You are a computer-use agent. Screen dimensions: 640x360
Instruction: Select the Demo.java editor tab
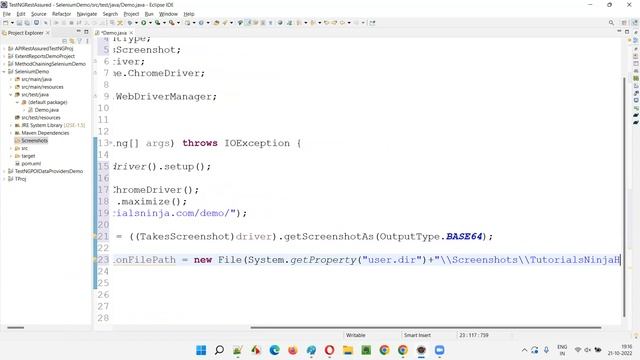[x=114, y=33]
